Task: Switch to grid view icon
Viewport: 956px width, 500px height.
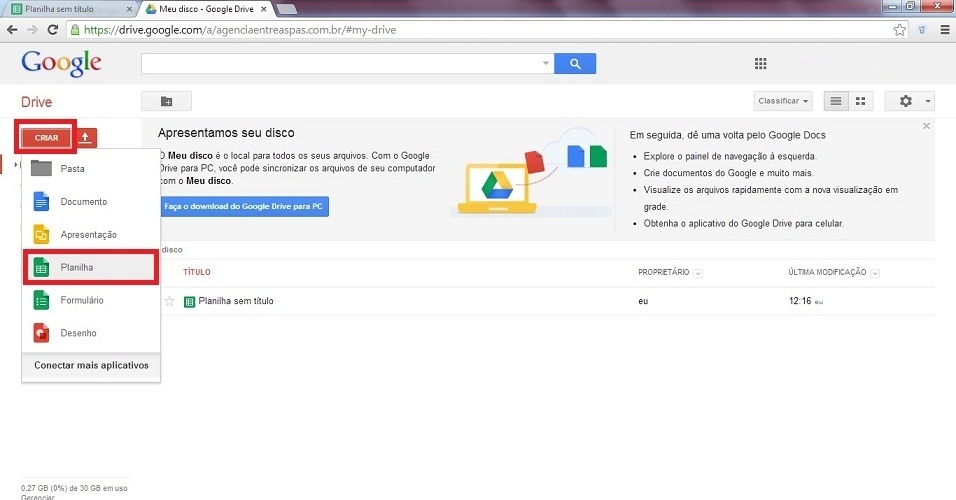Action: pos(860,101)
